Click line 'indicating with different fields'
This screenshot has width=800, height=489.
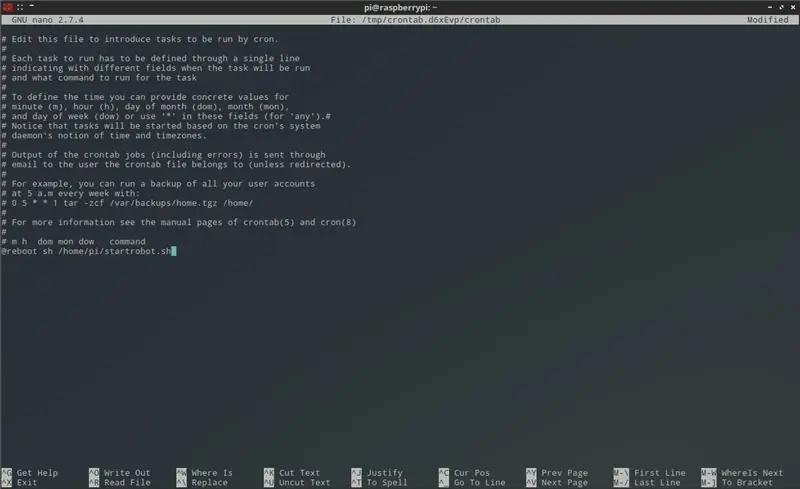(156, 68)
